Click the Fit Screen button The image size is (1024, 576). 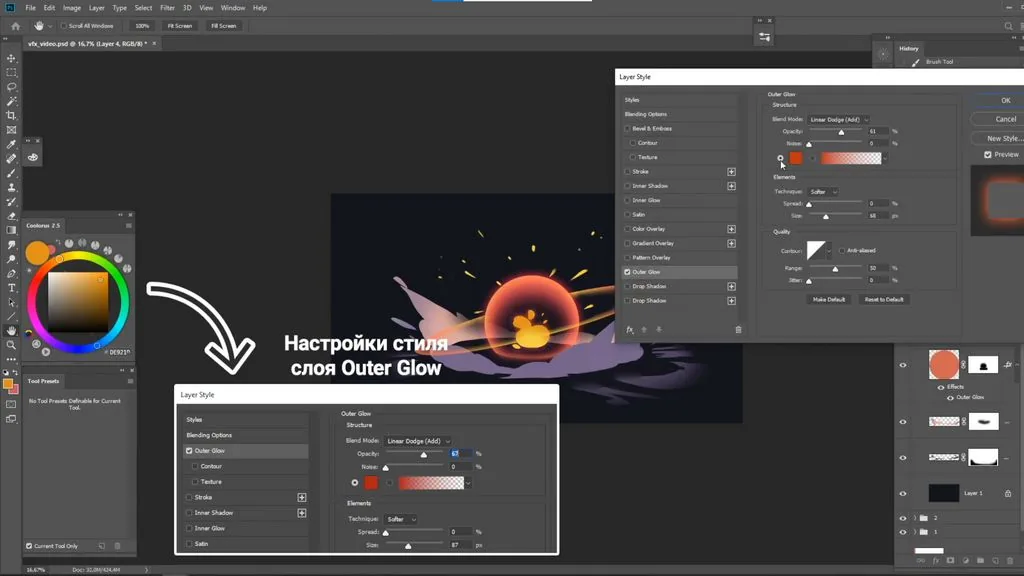(180, 26)
